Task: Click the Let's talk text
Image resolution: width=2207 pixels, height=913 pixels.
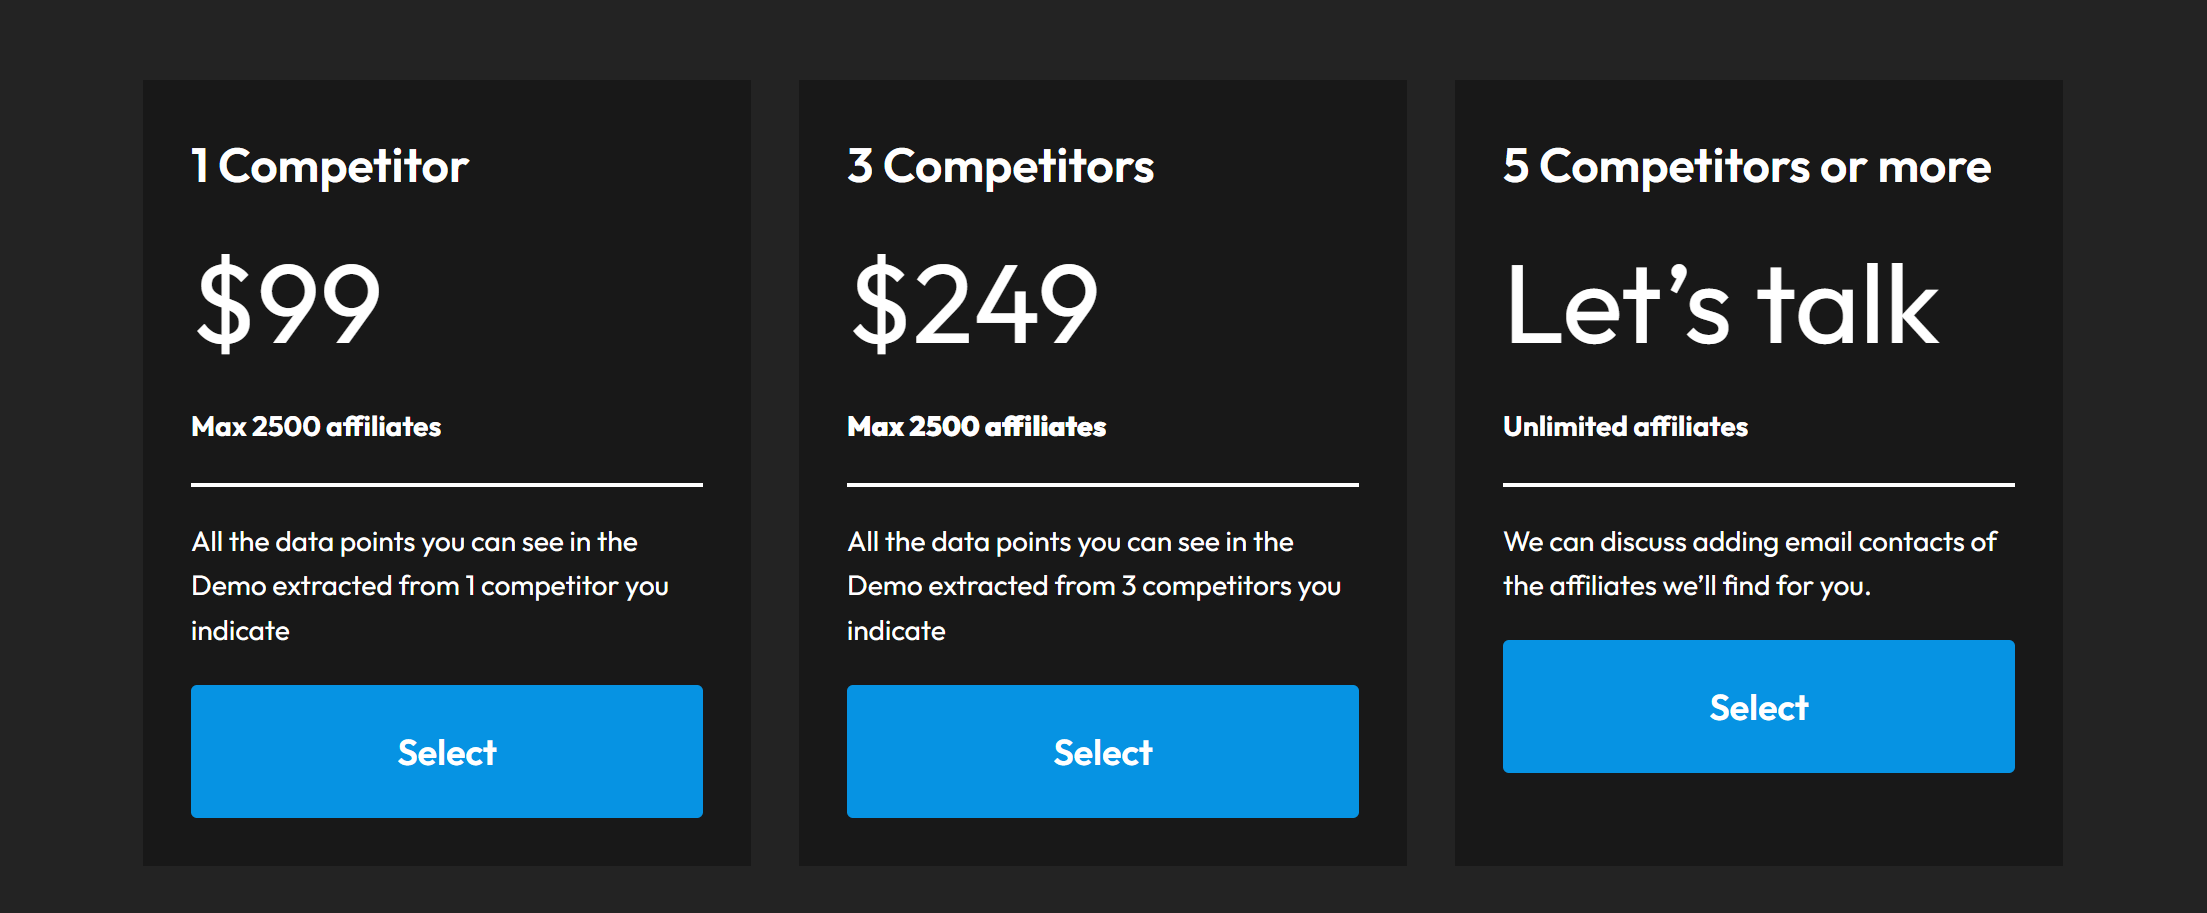Action: [1722, 304]
